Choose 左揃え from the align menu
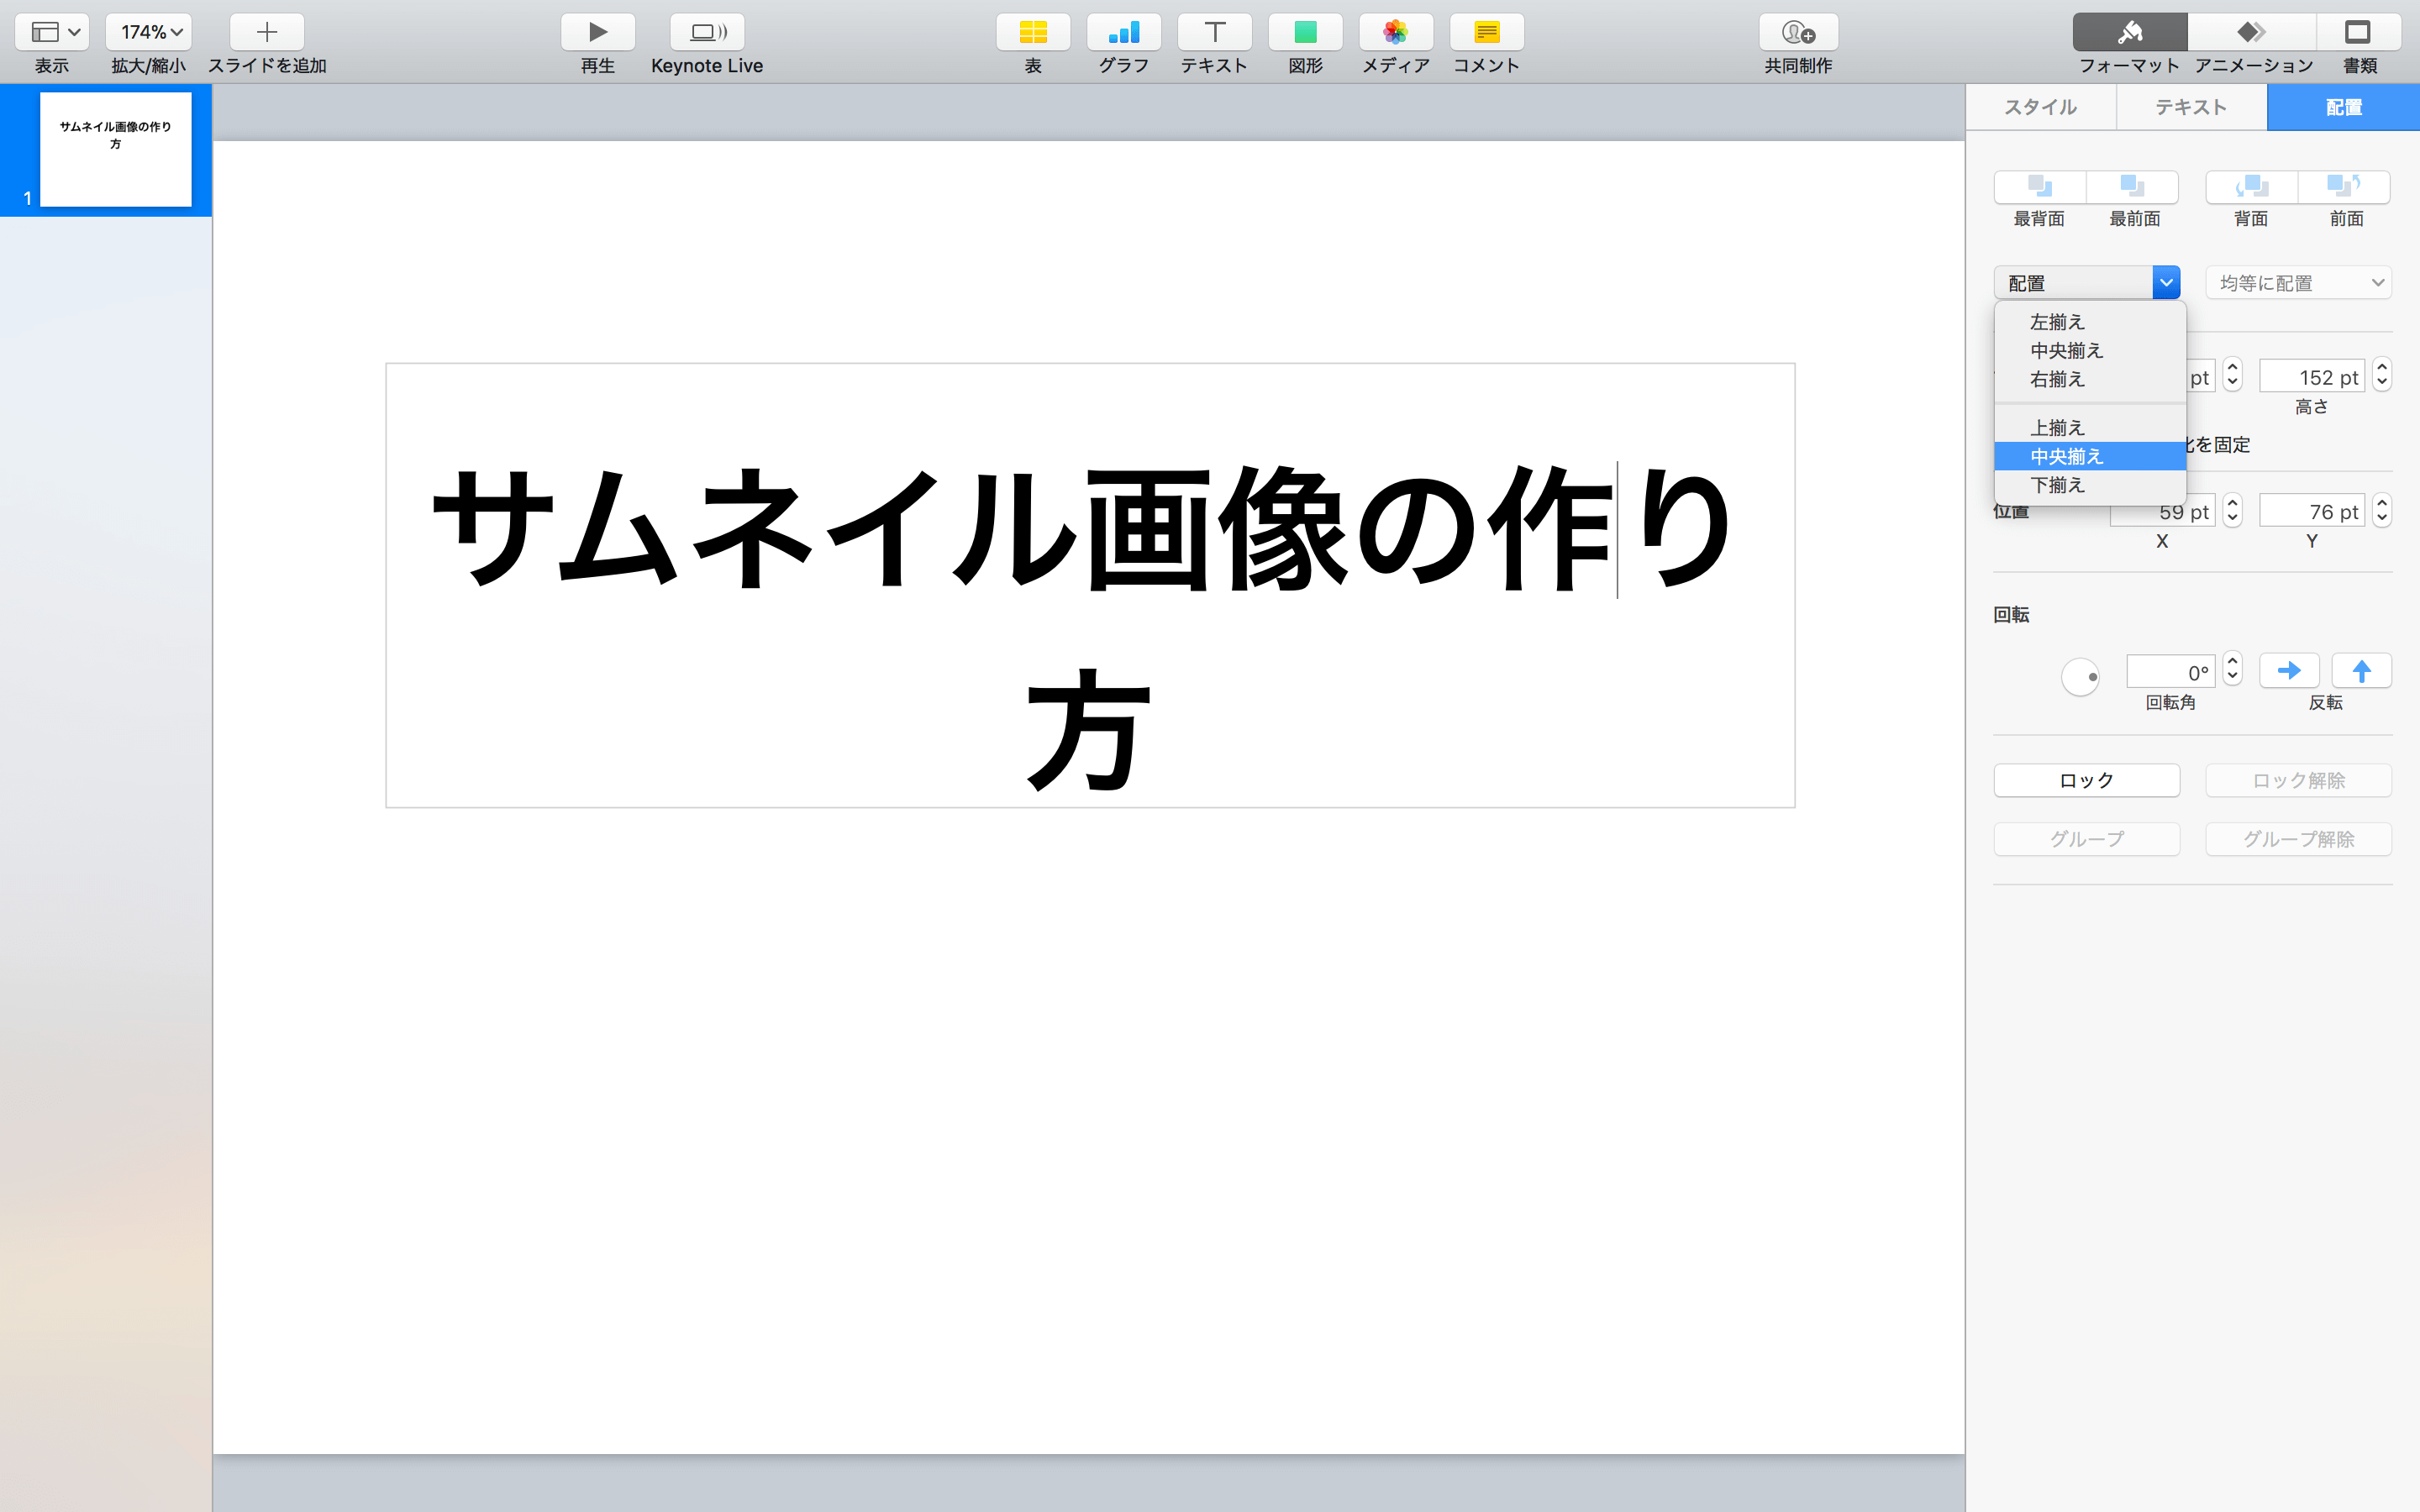This screenshot has height=1512, width=2420. (2090, 322)
